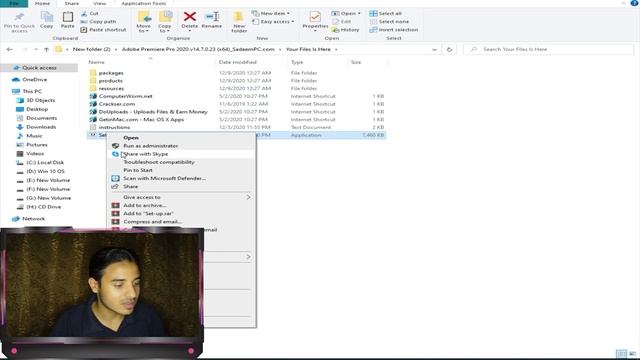Click Cut in Clipboard group
Screen dimensions: 640x360
[x=90, y=13]
